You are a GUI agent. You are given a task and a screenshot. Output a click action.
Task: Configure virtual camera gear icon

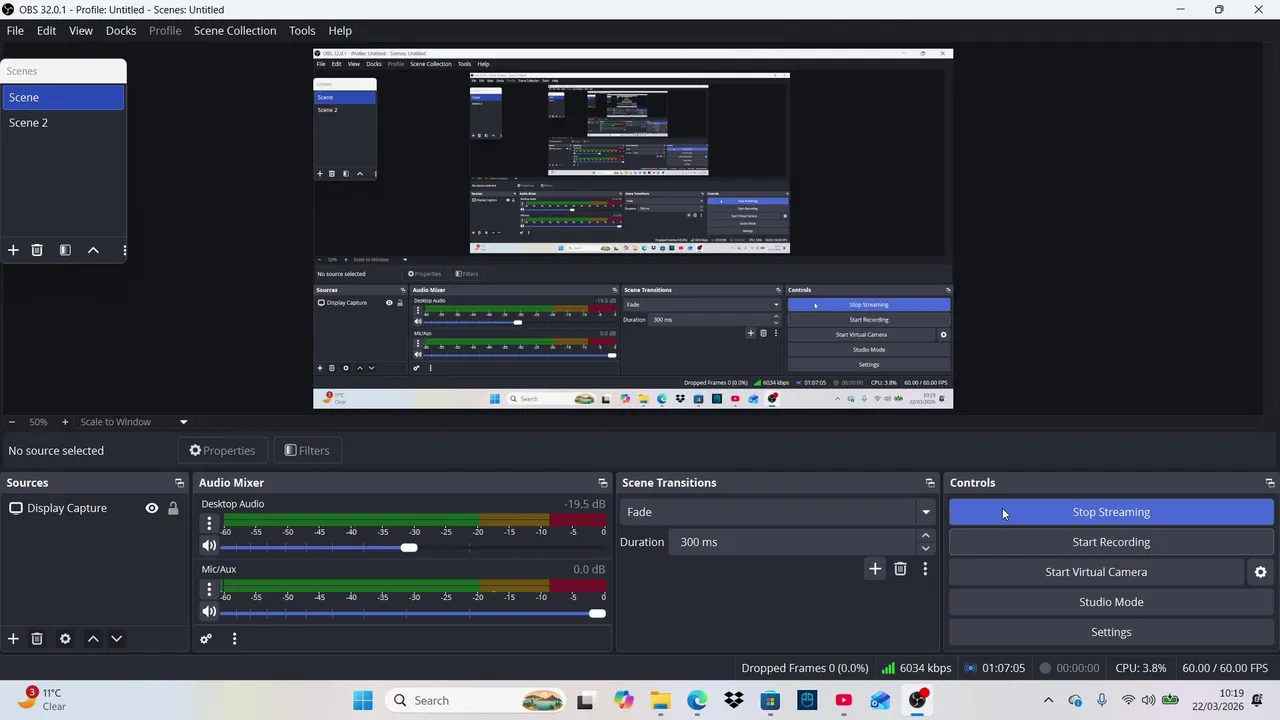pos(1260,572)
